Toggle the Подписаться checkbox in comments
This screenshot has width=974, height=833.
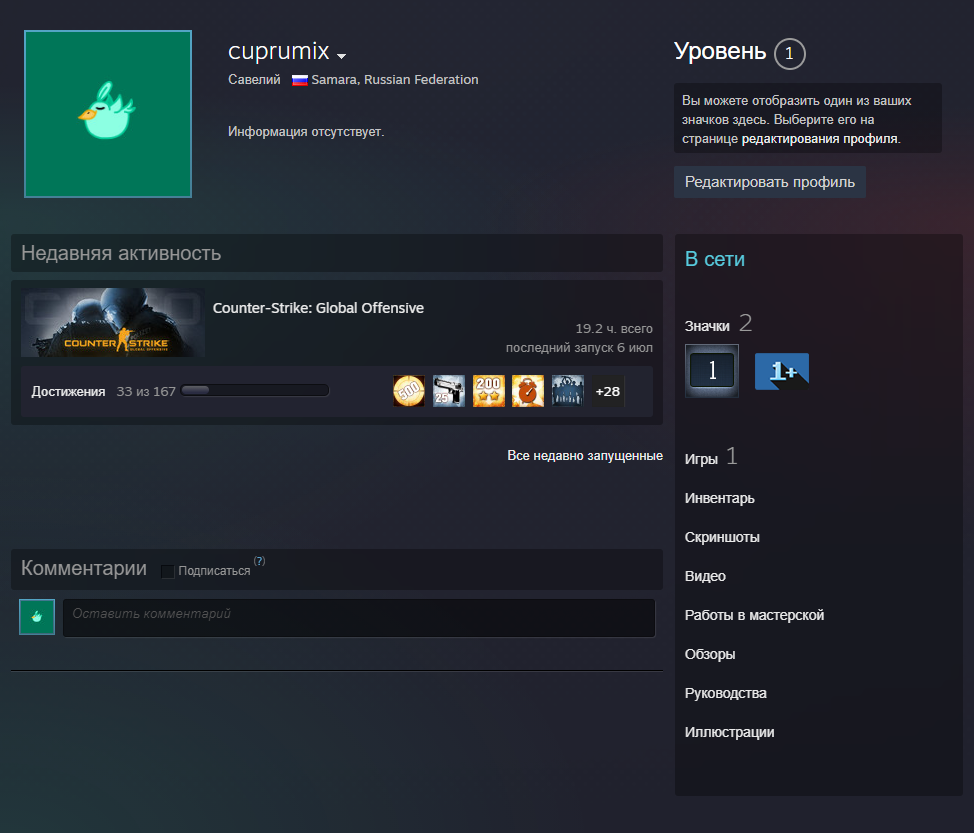pos(168,571)
